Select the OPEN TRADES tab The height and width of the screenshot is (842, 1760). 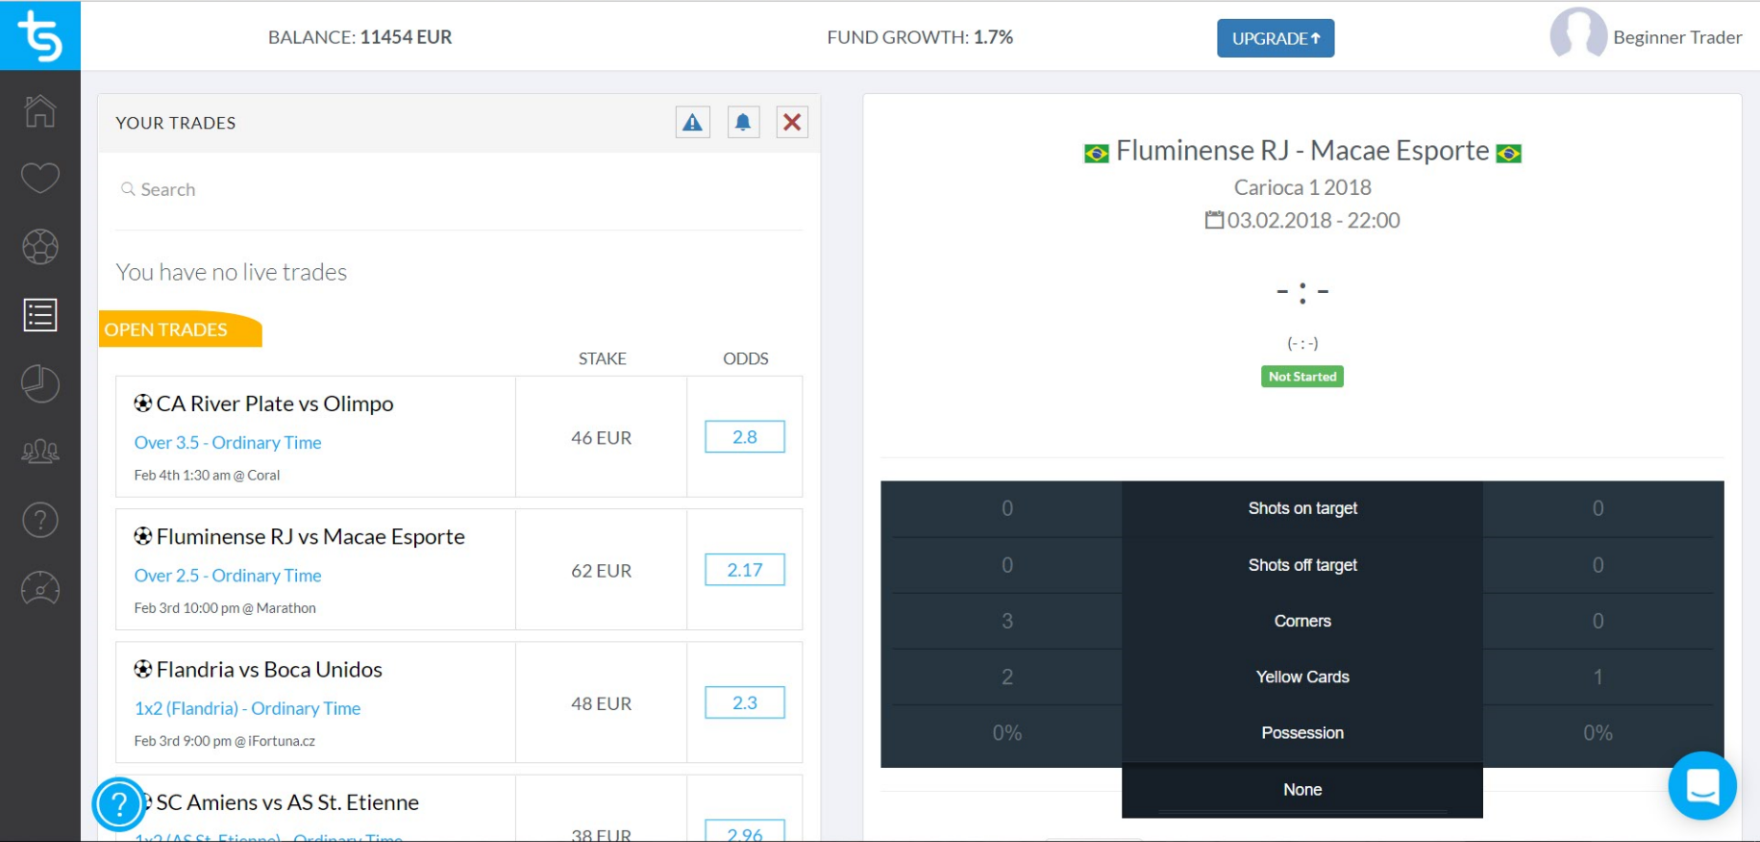pyautogui.click(x=178, y=329)
